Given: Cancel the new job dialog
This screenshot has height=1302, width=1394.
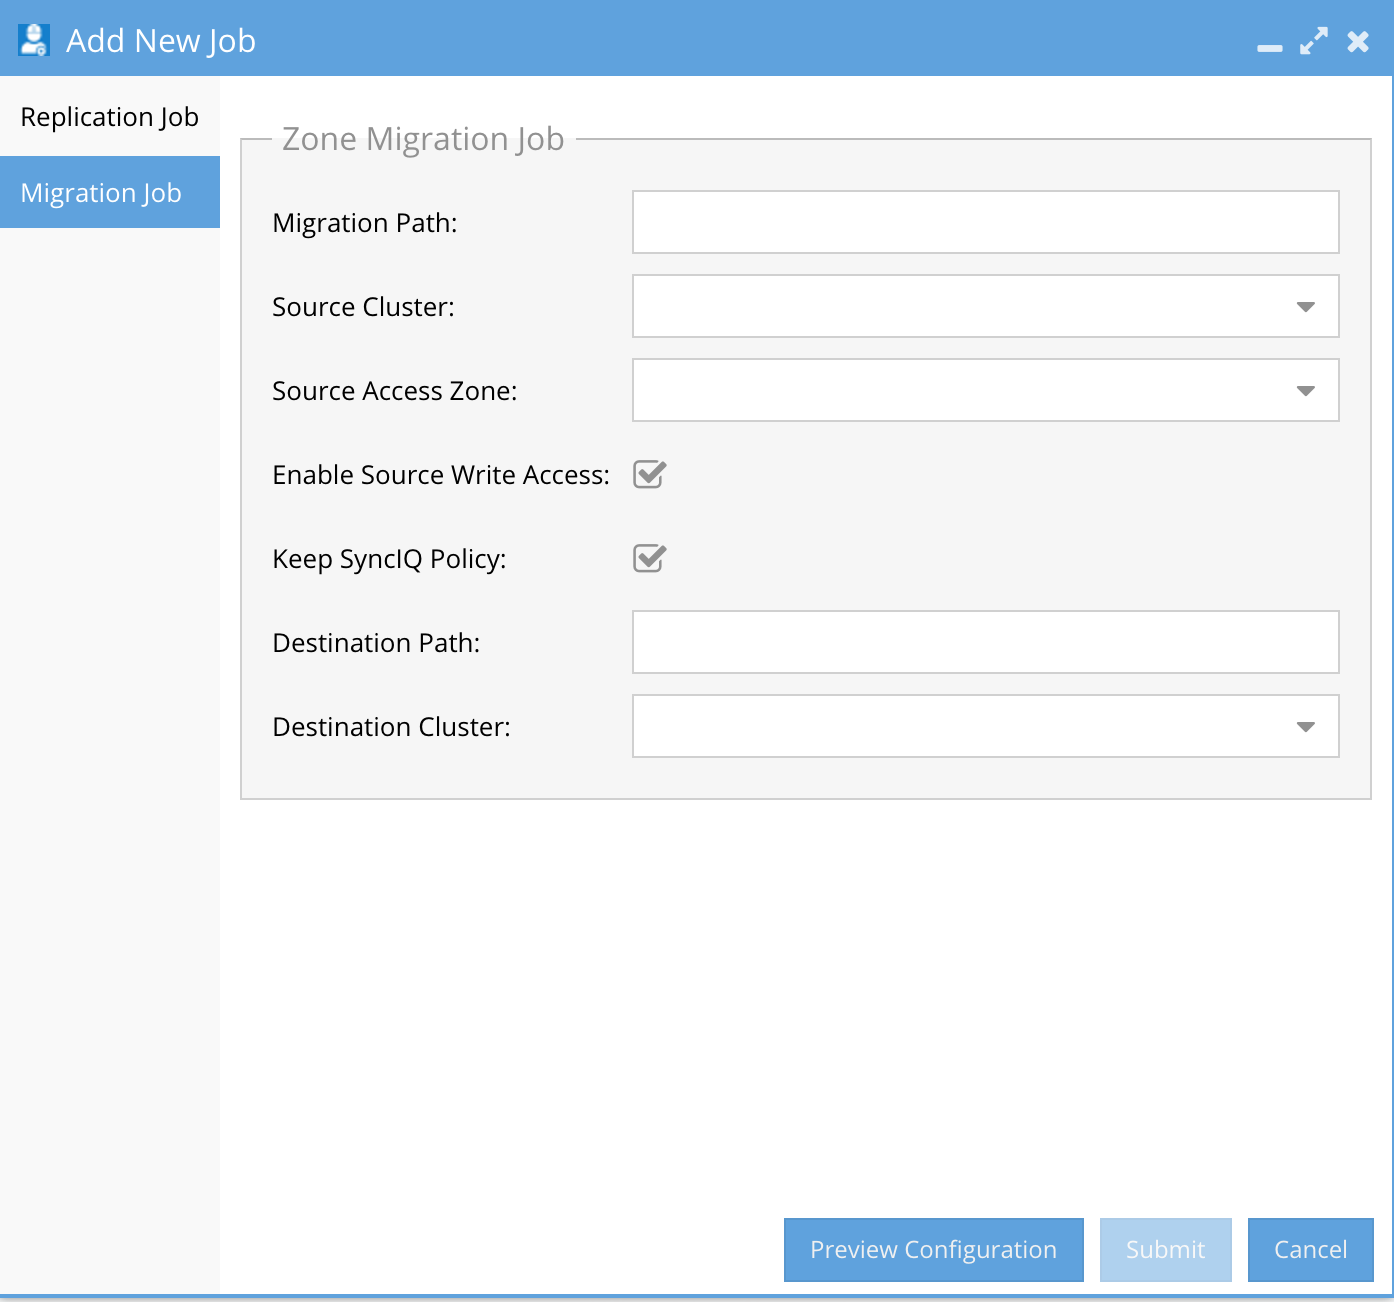Looking at the screenshot, I should point(1310,1250).
